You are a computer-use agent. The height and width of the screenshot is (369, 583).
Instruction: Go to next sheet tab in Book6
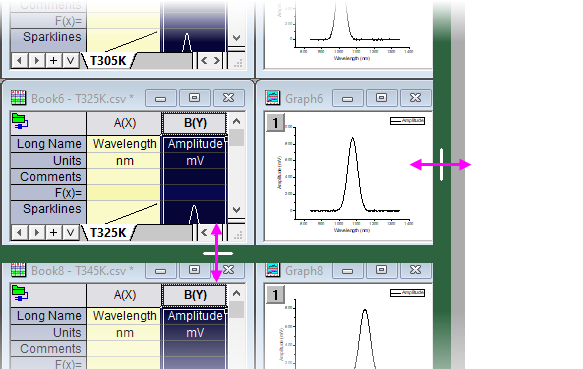click(x=36, y=233)
